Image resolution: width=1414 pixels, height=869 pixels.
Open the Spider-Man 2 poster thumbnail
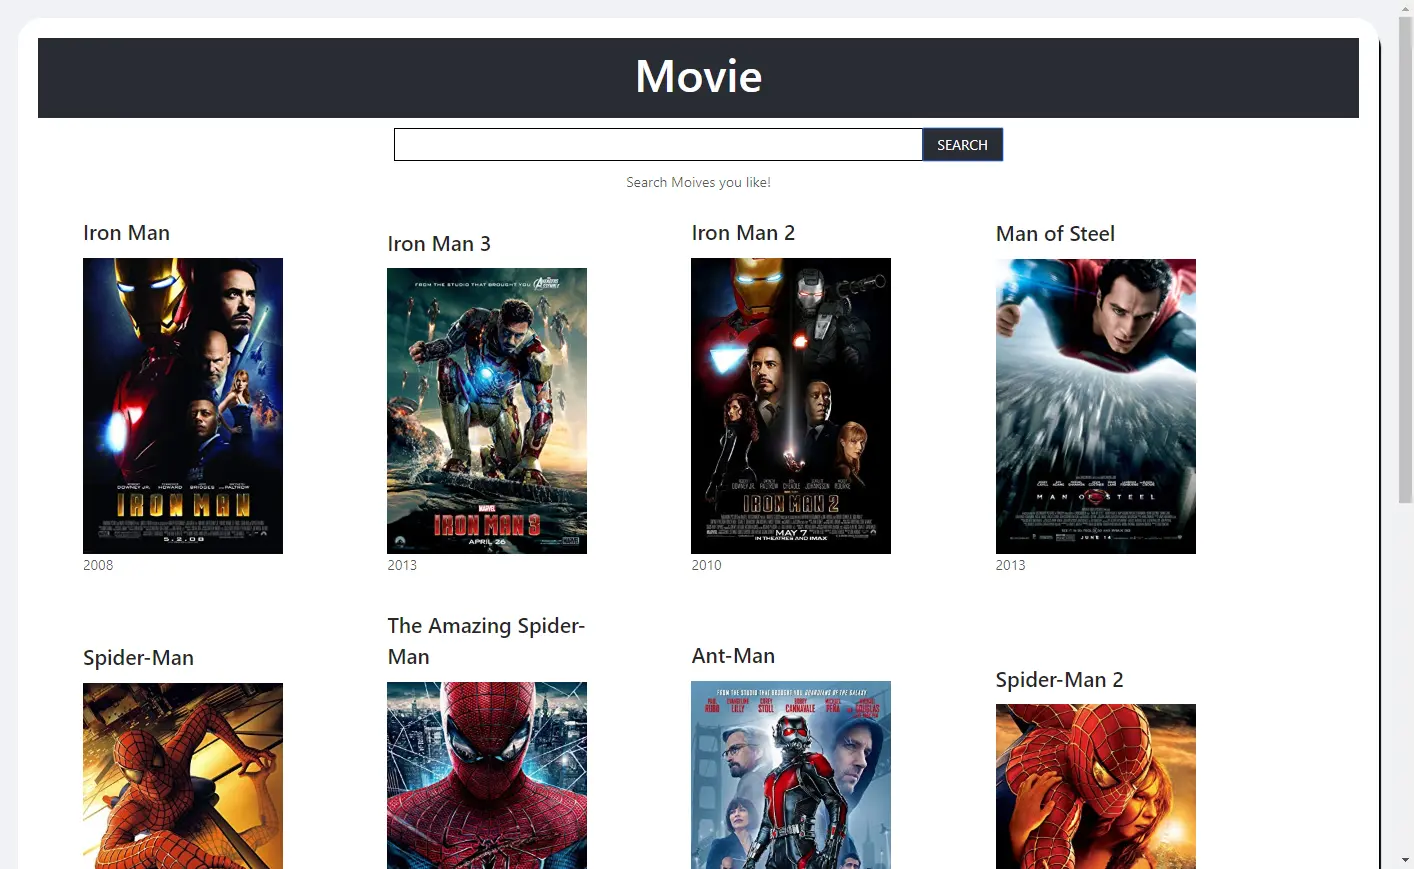tap(1096, 786)
